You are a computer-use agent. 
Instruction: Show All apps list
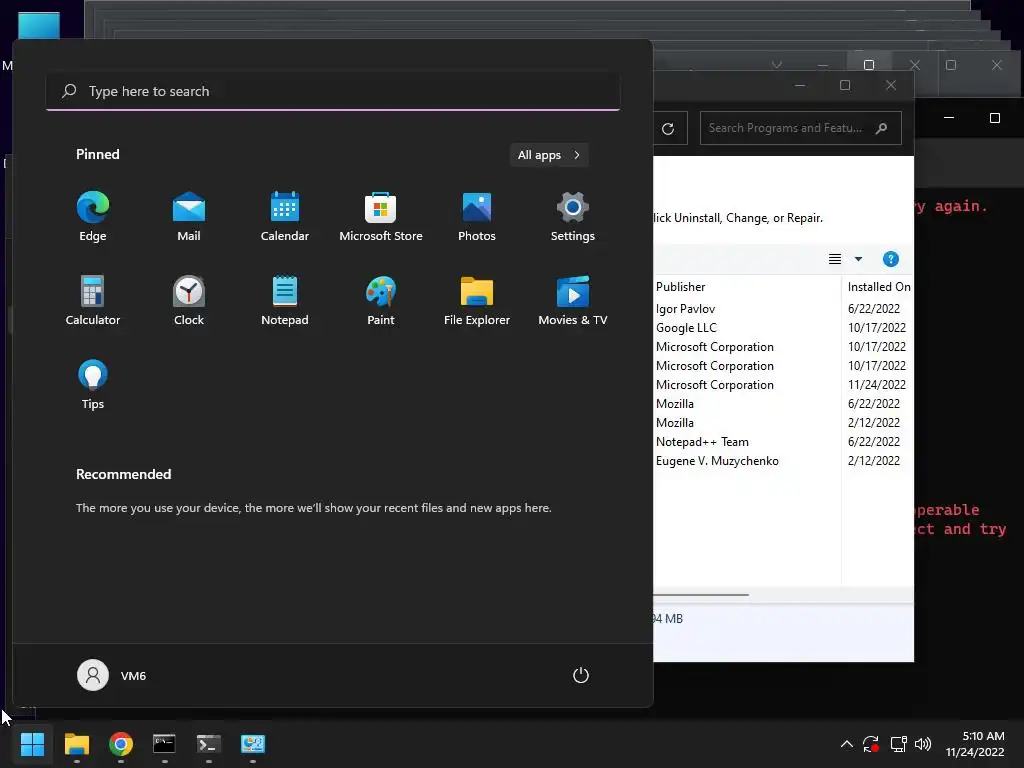549,155
